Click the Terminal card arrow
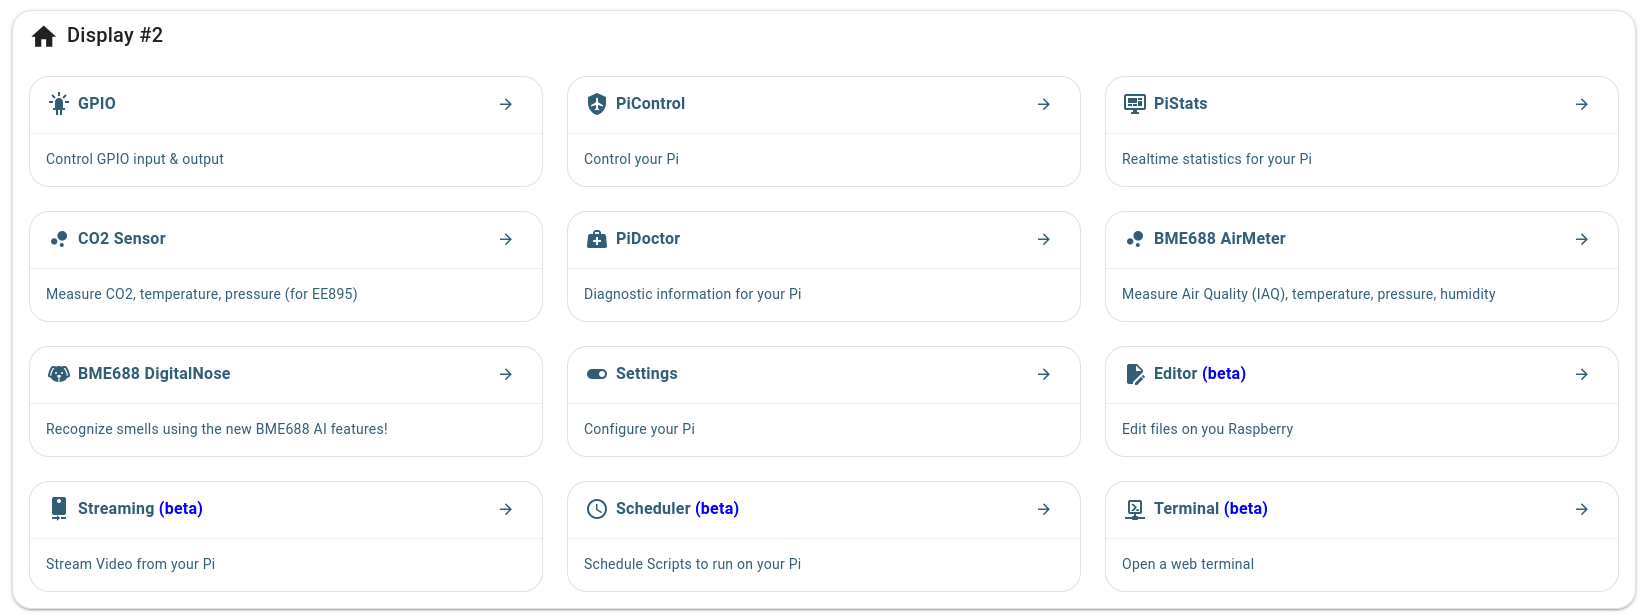The image size is (1646, 616). click(1582, 509)
